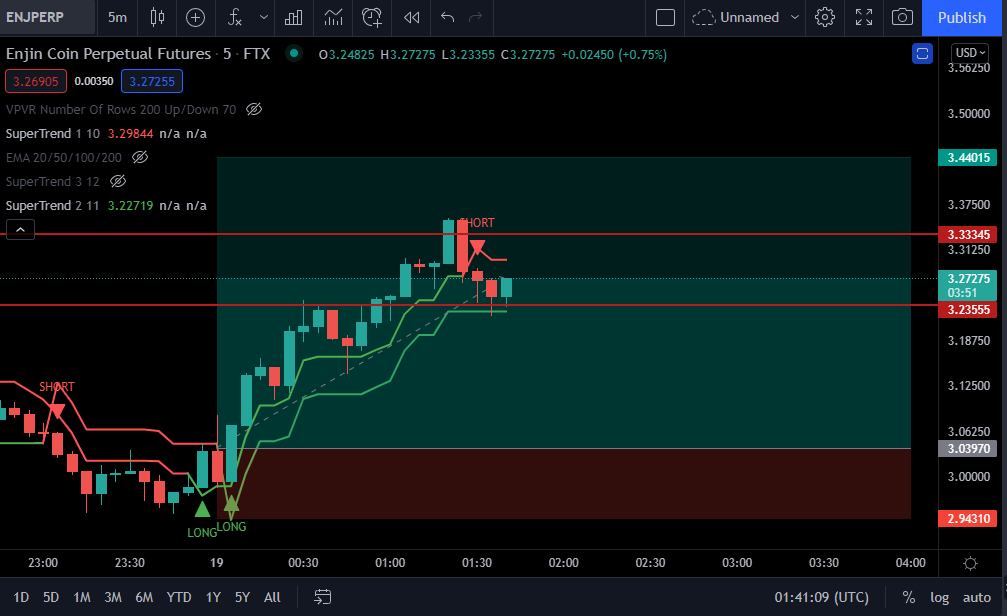
Task: Select the chart layout square icon
Action: point(665,17)
